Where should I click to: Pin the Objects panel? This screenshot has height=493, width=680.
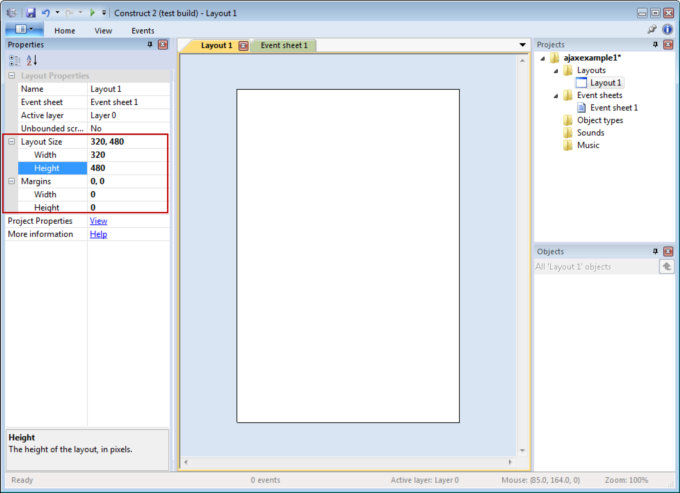tap(655, 251)
